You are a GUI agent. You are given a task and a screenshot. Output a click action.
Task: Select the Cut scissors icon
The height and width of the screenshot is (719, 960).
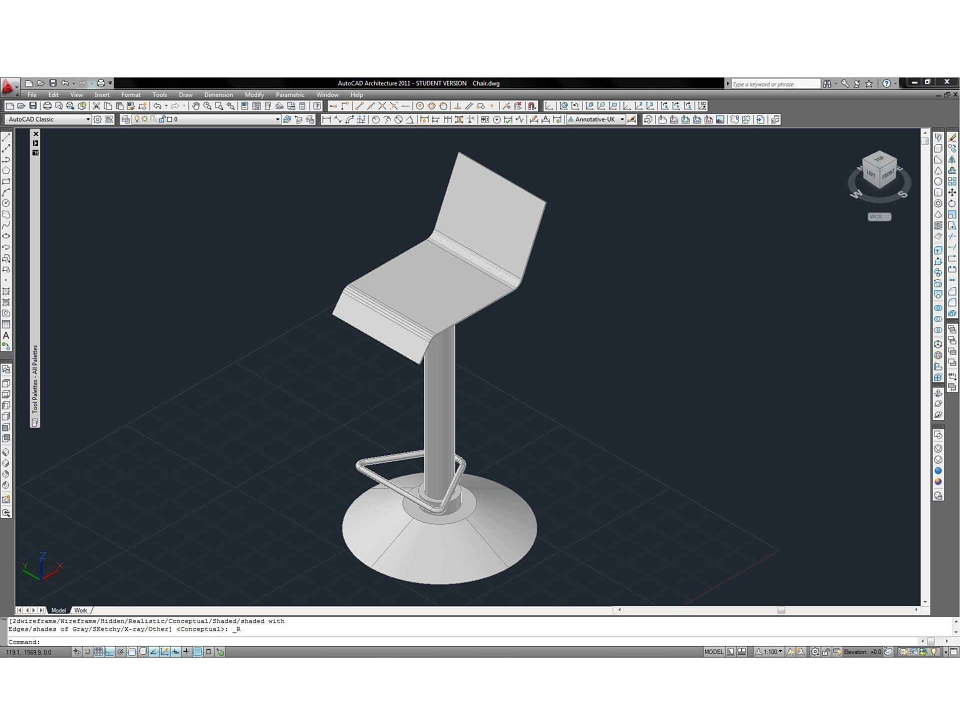[96, 106]
